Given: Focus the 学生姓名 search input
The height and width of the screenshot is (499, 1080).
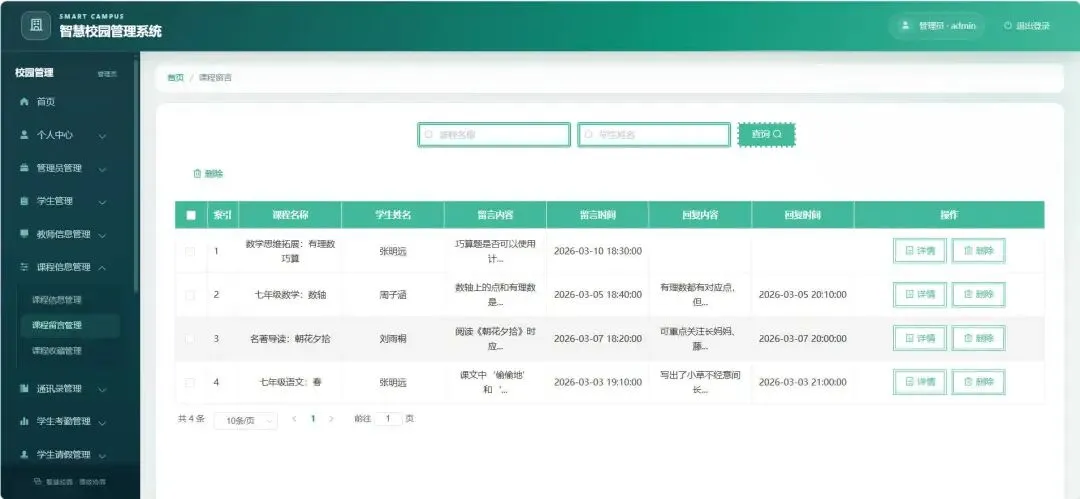Looking at the screenshot, I should coord(654,135).
